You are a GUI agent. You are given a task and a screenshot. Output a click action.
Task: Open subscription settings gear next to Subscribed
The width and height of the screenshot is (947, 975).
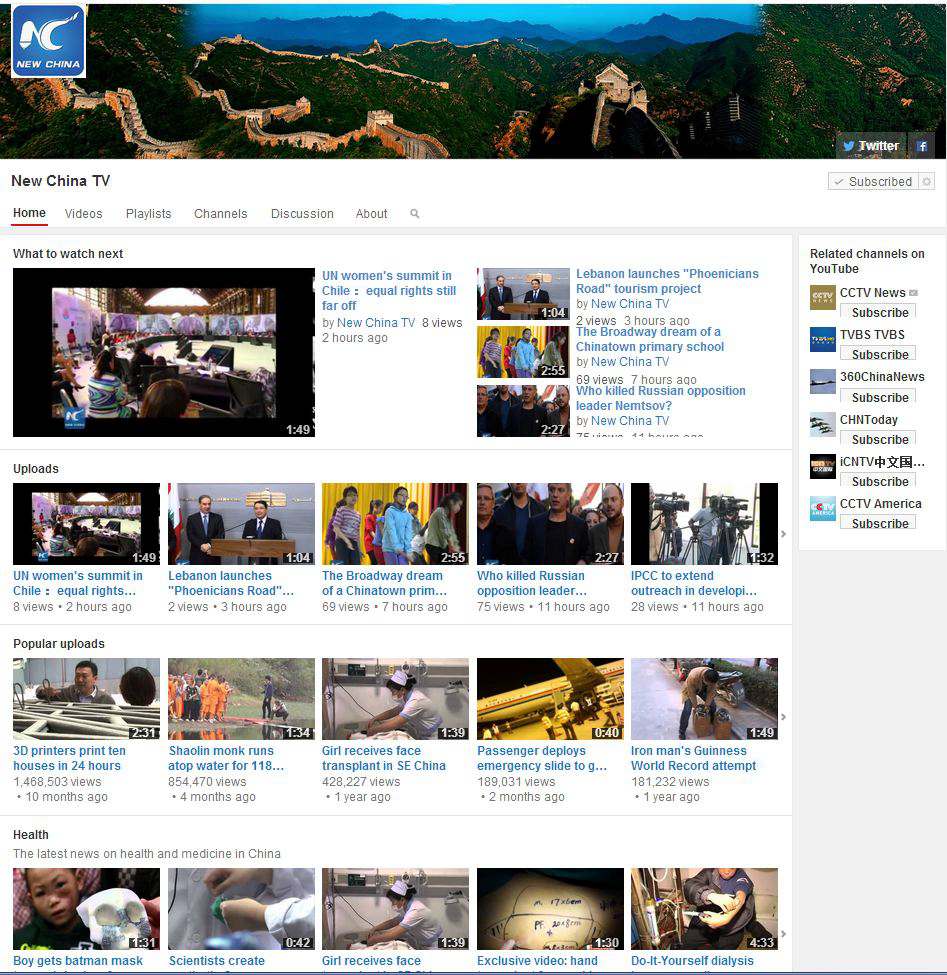tap(926, 182)
